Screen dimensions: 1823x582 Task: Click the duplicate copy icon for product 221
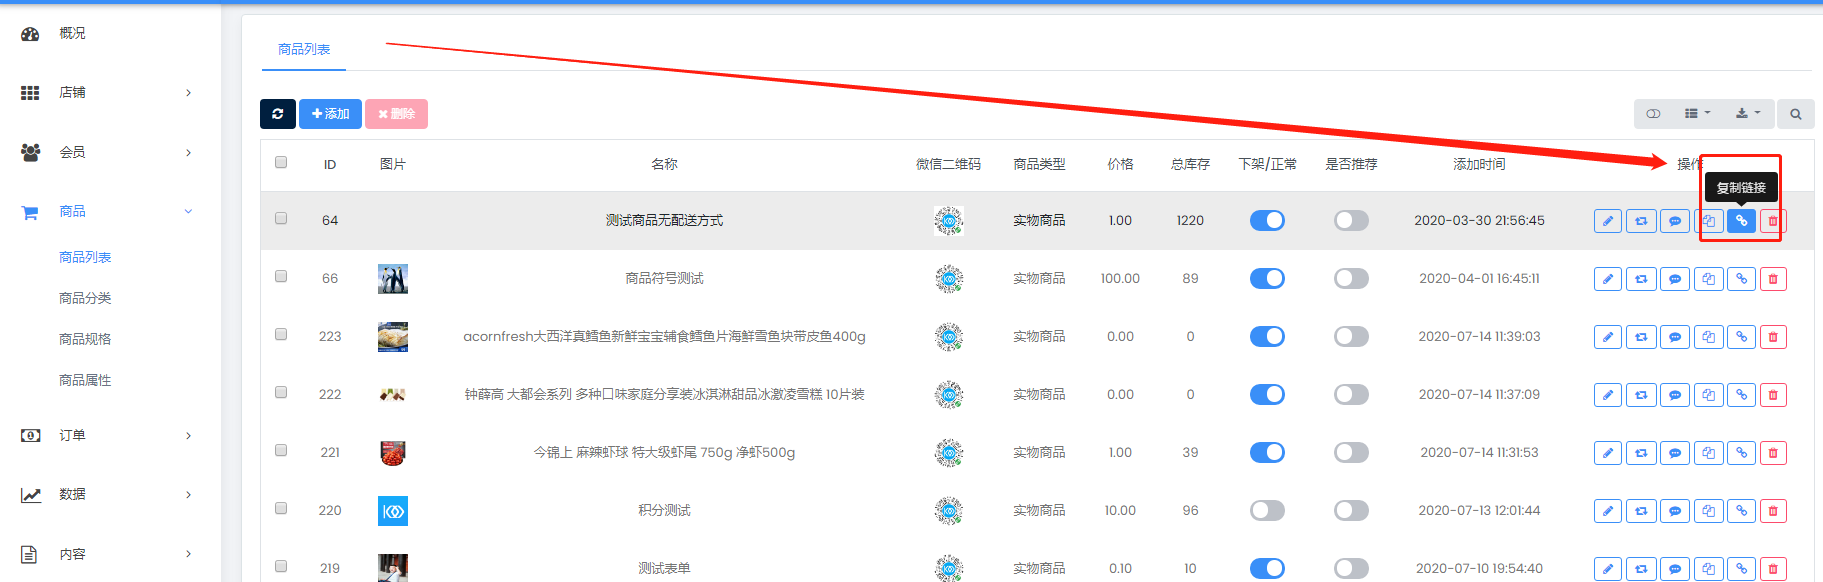point(1708,453)
